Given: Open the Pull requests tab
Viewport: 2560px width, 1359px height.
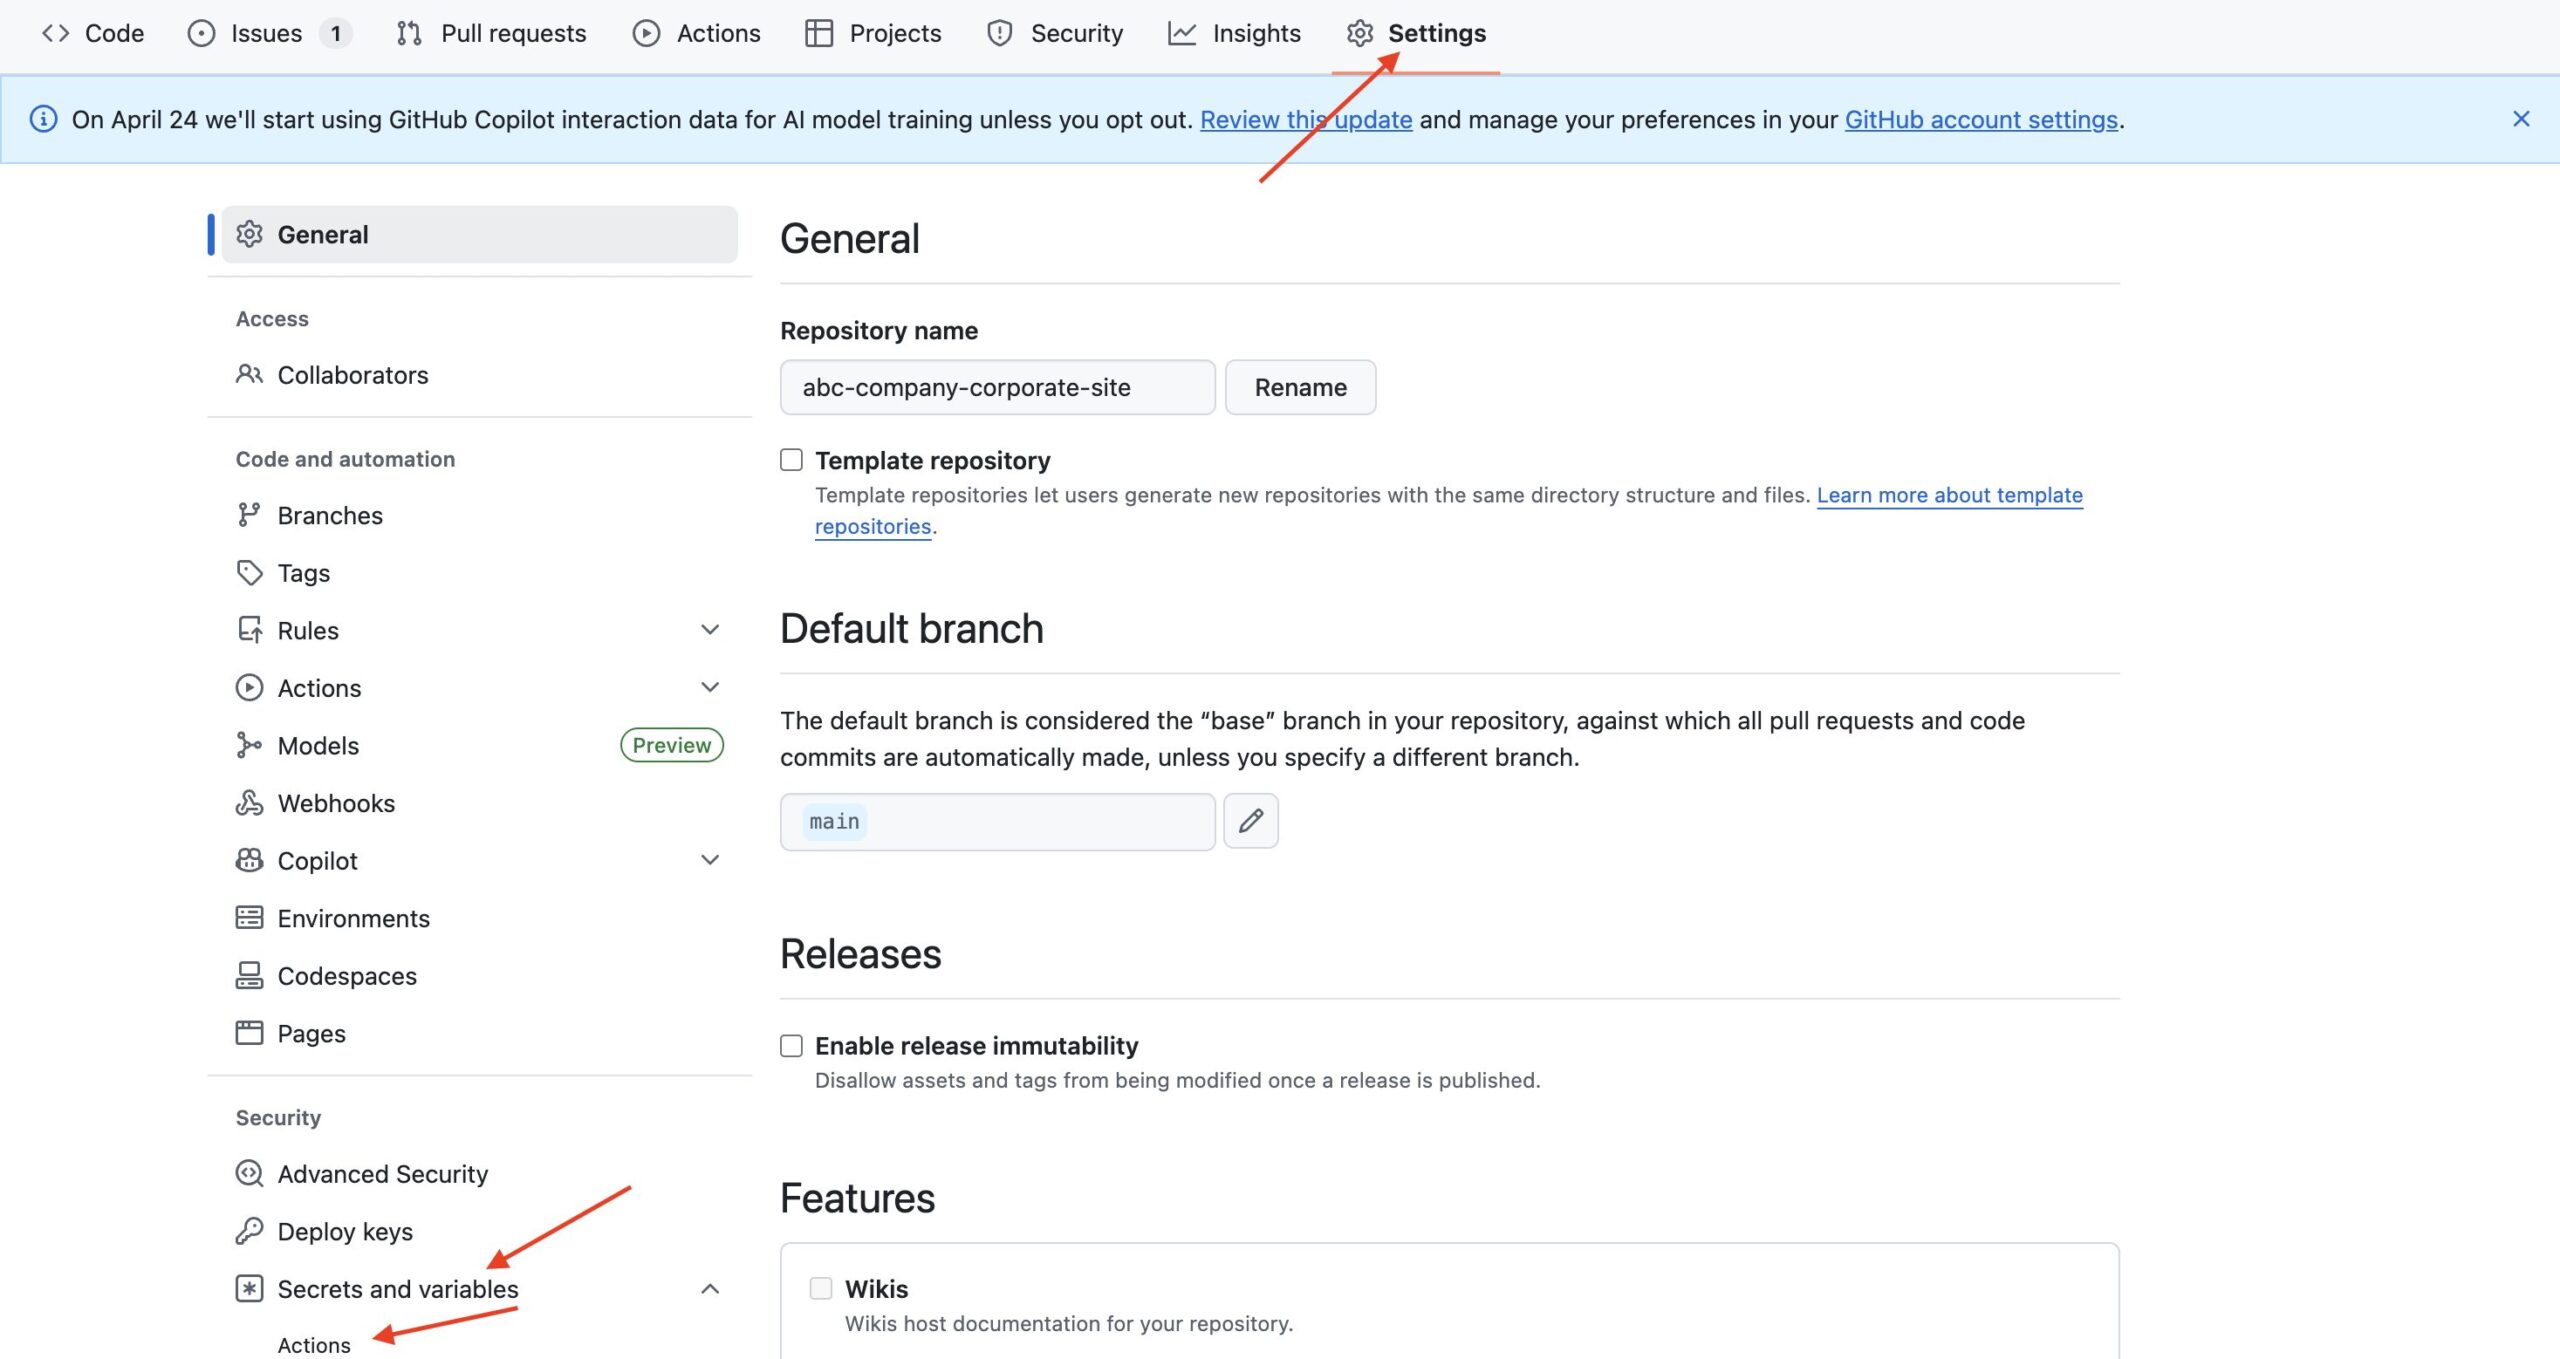Looking at the screenshot, I should (x=491, y=33).
